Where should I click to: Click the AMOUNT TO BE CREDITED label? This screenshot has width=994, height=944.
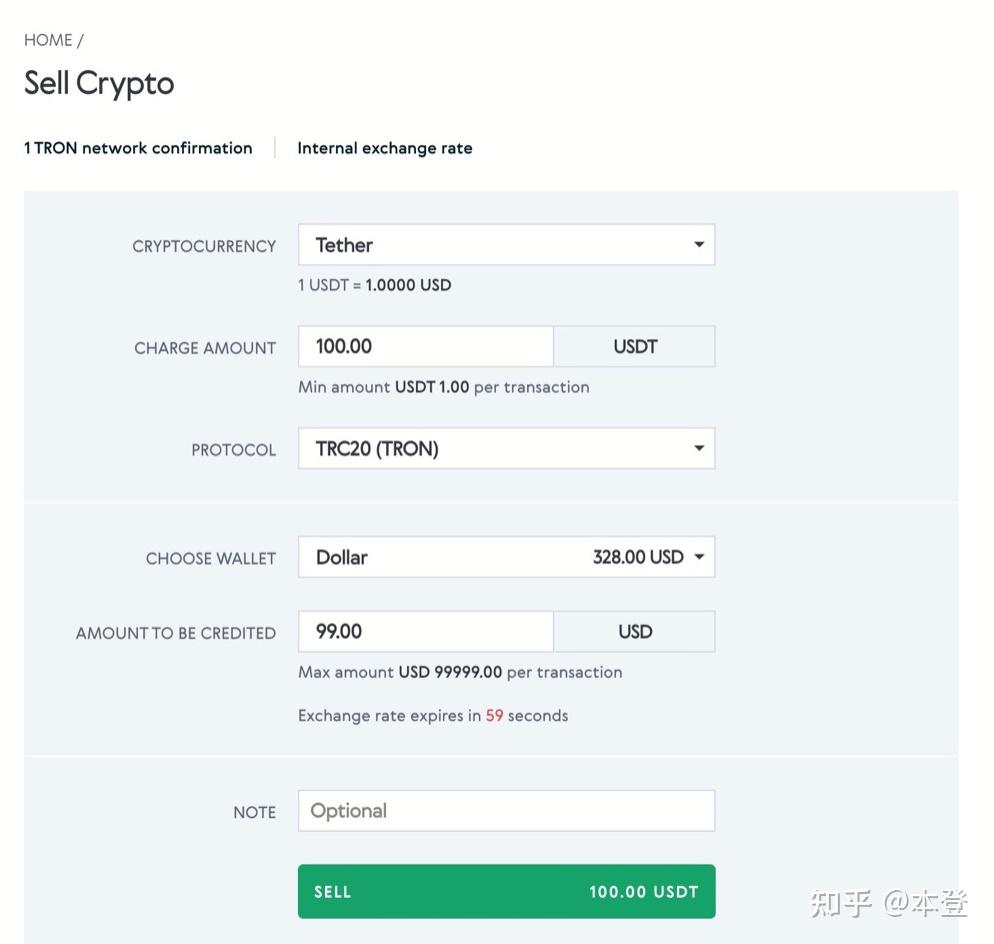176,633
